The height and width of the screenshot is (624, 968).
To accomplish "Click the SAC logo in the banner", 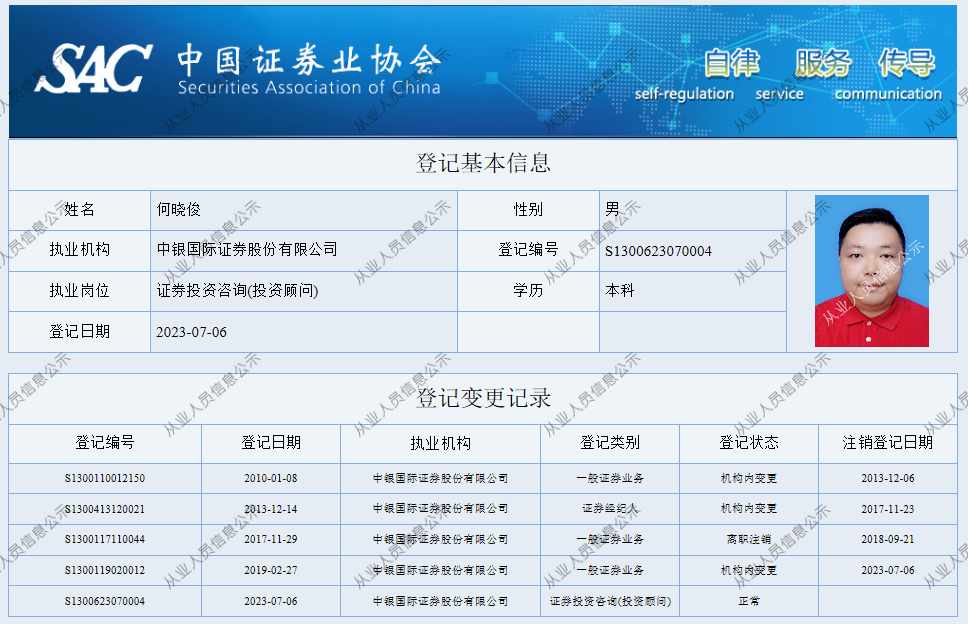I will coord(94,68).
